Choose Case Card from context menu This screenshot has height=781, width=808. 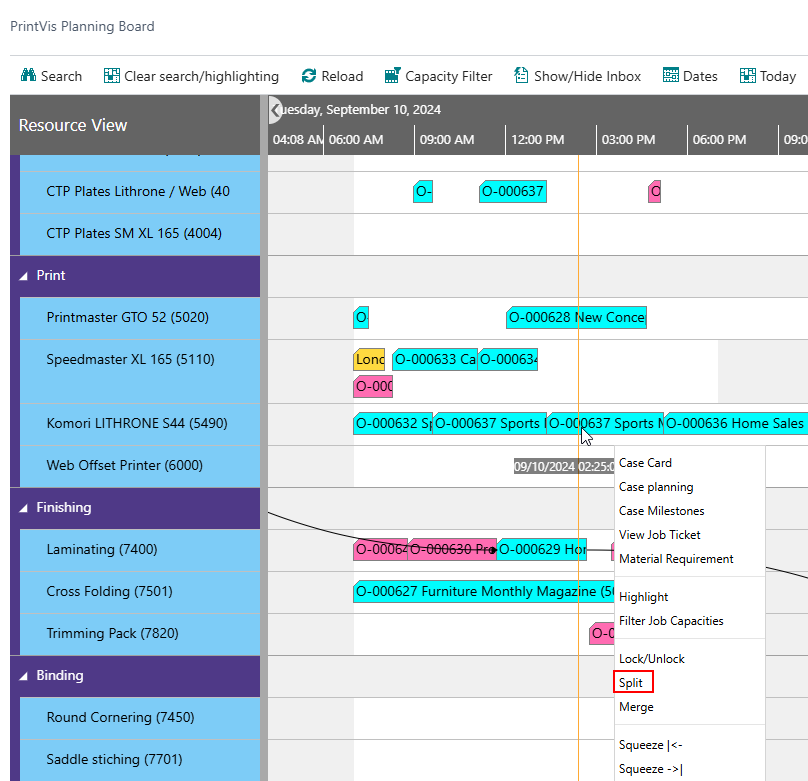[645, 463]
